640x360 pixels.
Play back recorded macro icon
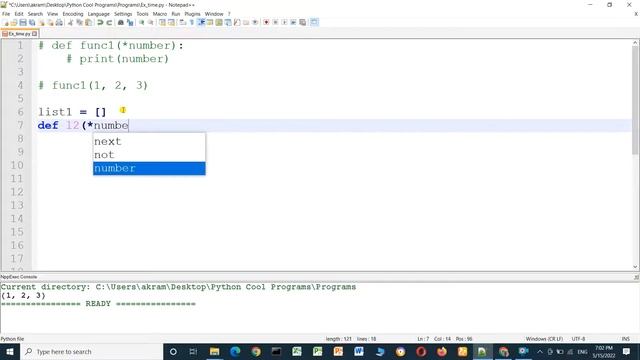(284, 22)
